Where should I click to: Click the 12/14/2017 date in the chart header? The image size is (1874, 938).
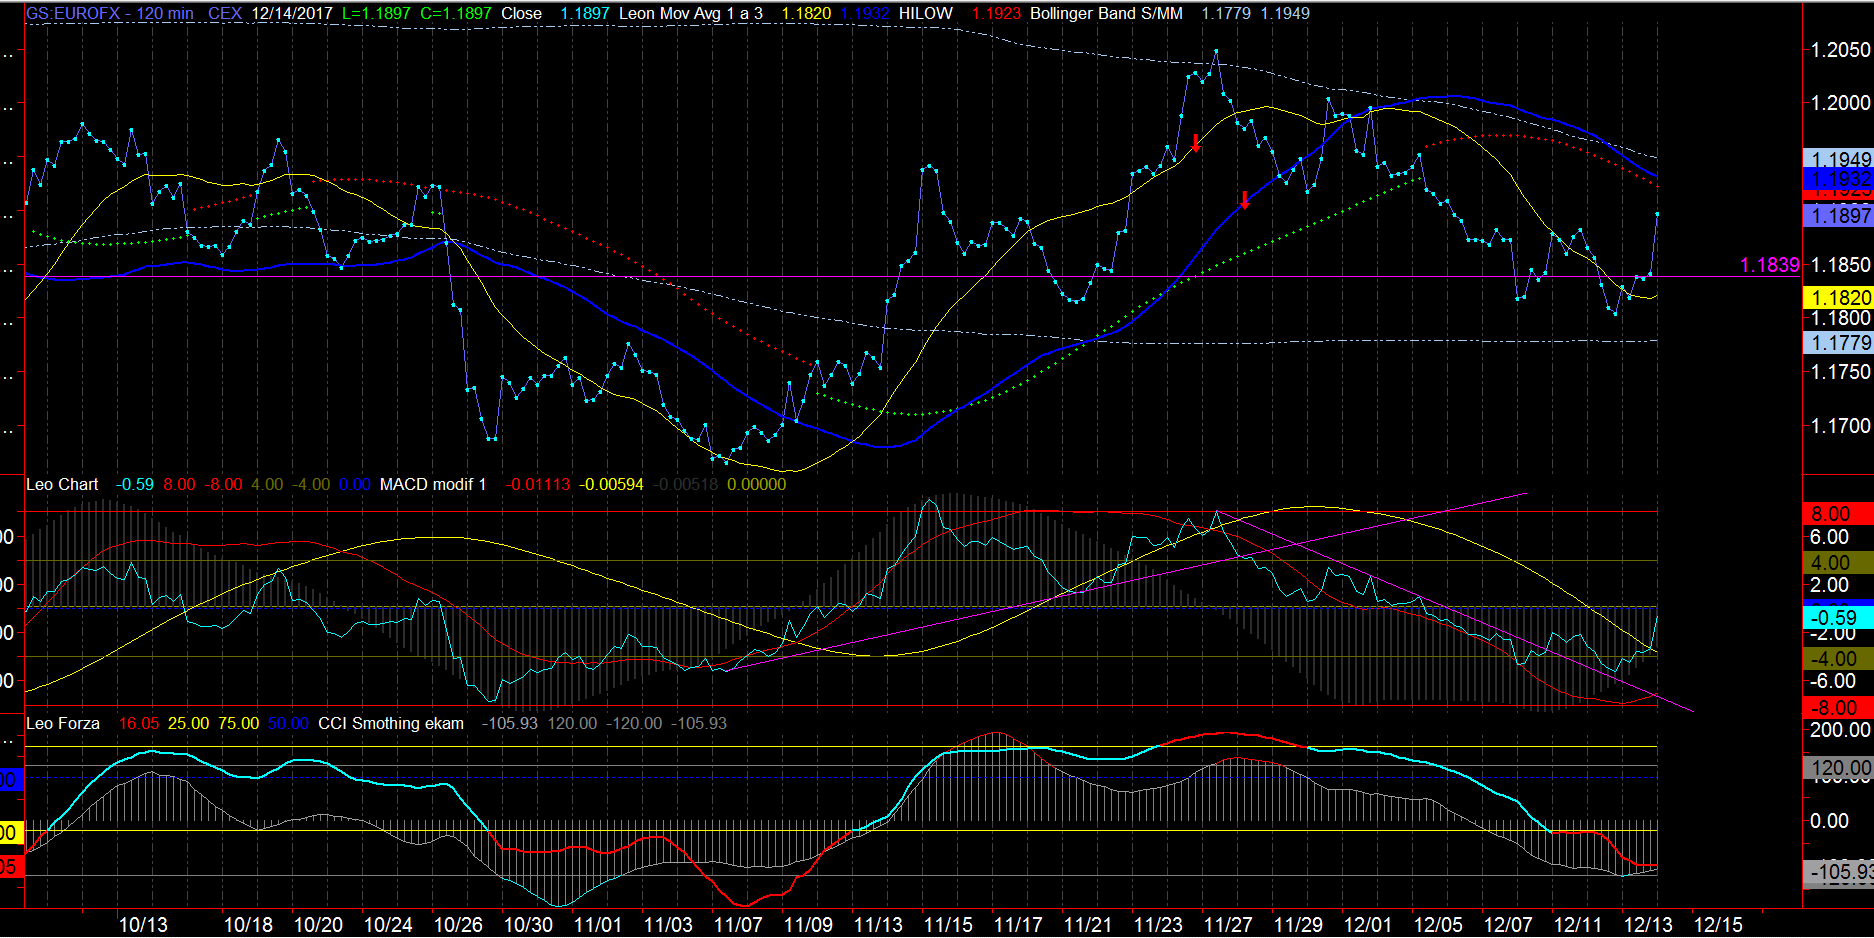292,13
